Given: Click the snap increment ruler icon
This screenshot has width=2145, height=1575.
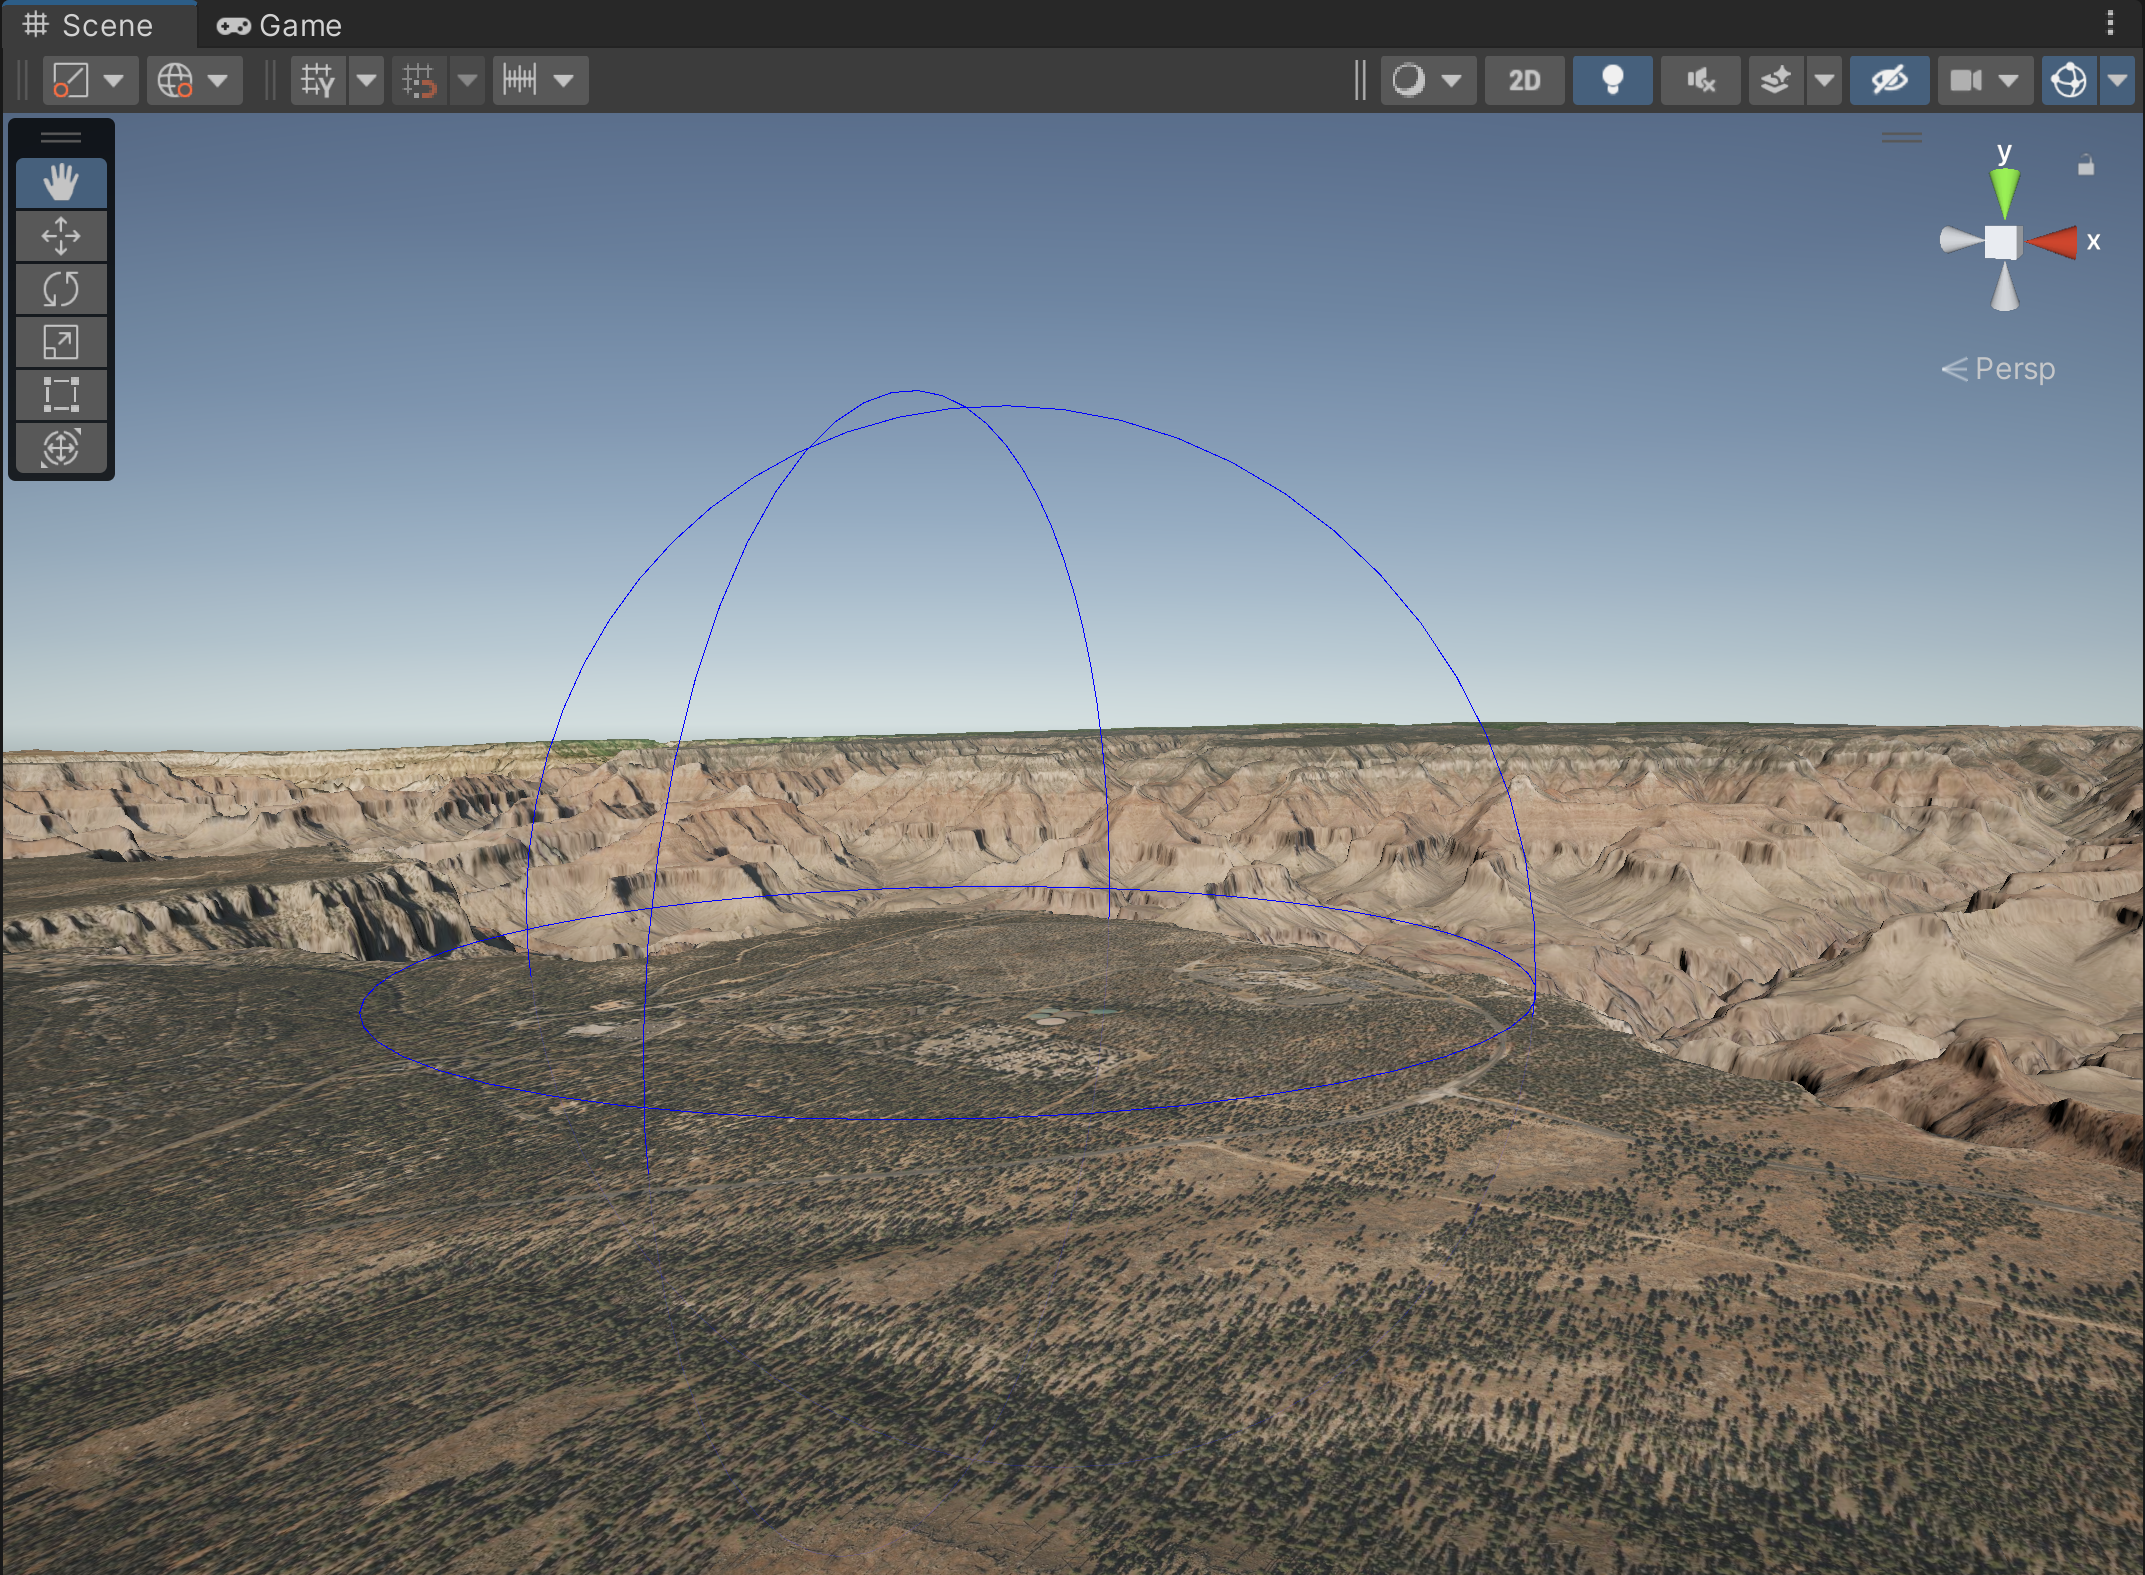Looking at the screenshot, I should (x=521, y=80).
